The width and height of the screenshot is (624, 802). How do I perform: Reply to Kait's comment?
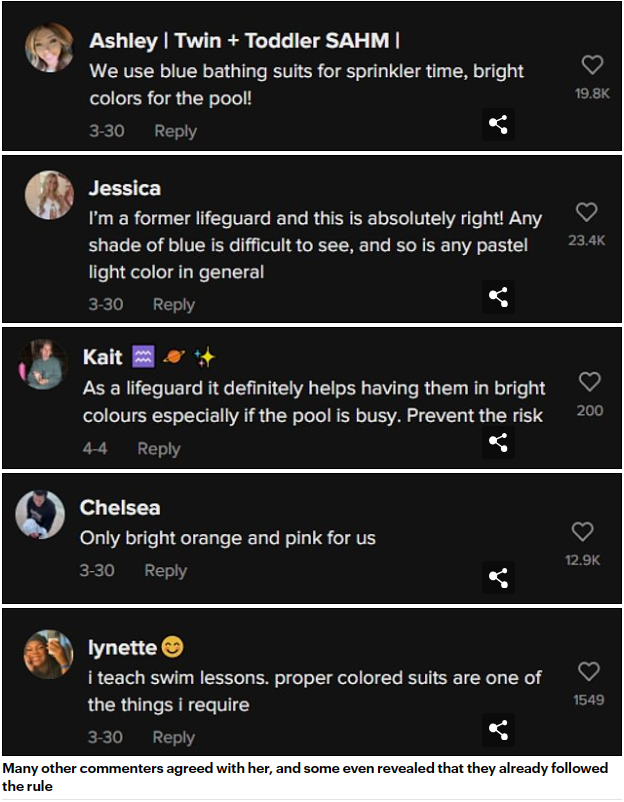tap(158, 449)
